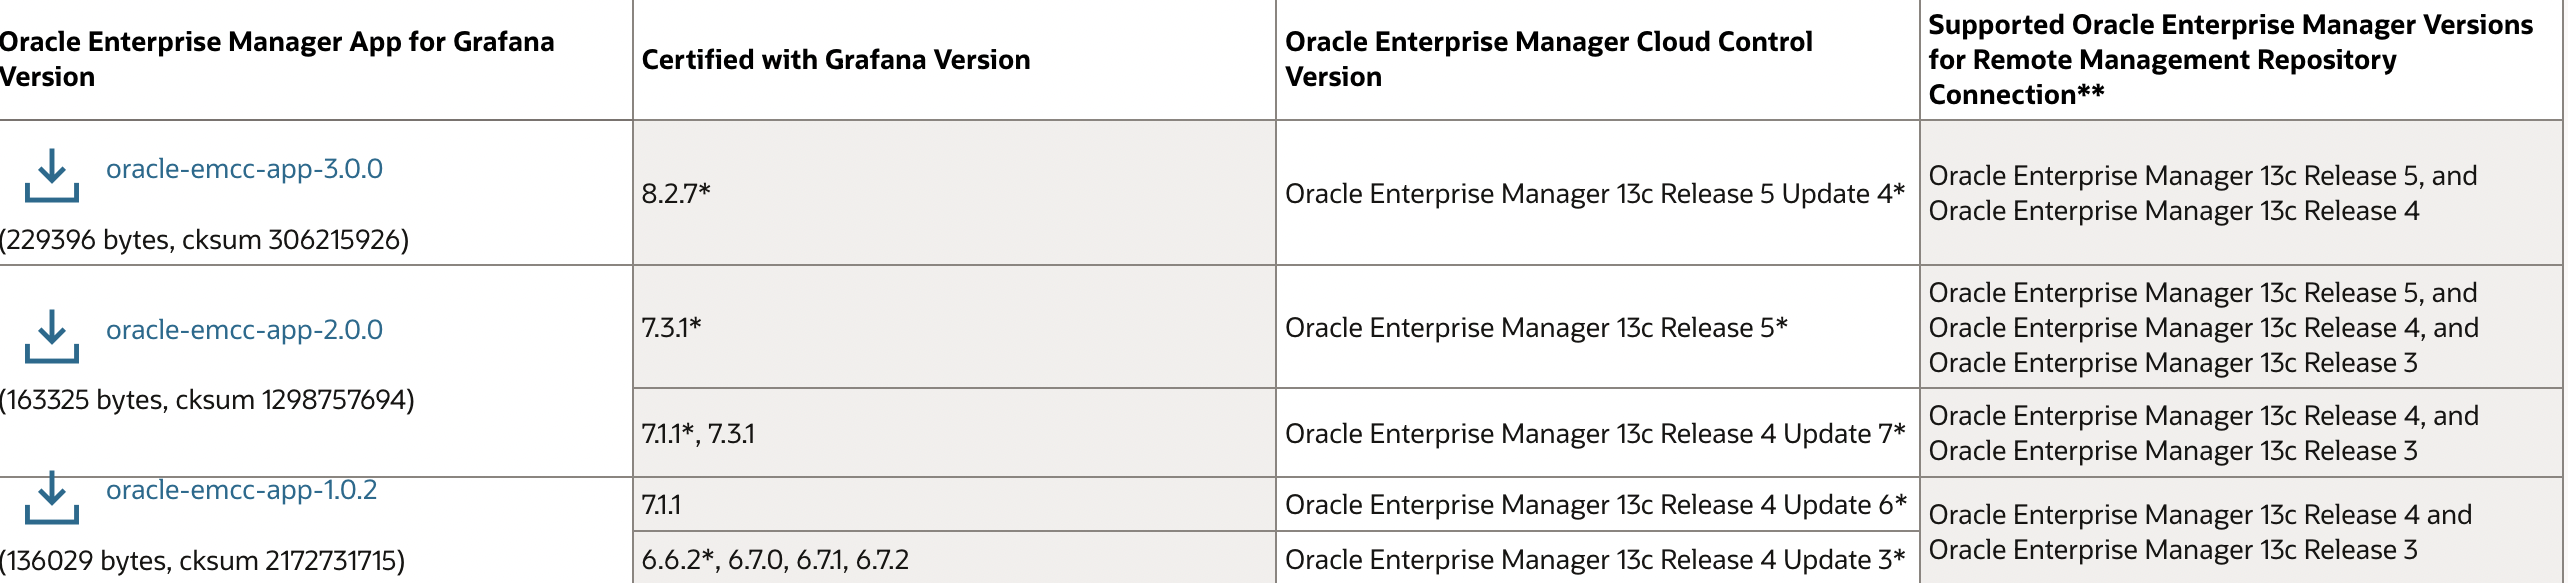The image size is (2568, 583).
Task: Select the Release 4 Update 3* cell
Action: tap(1597, 558)
